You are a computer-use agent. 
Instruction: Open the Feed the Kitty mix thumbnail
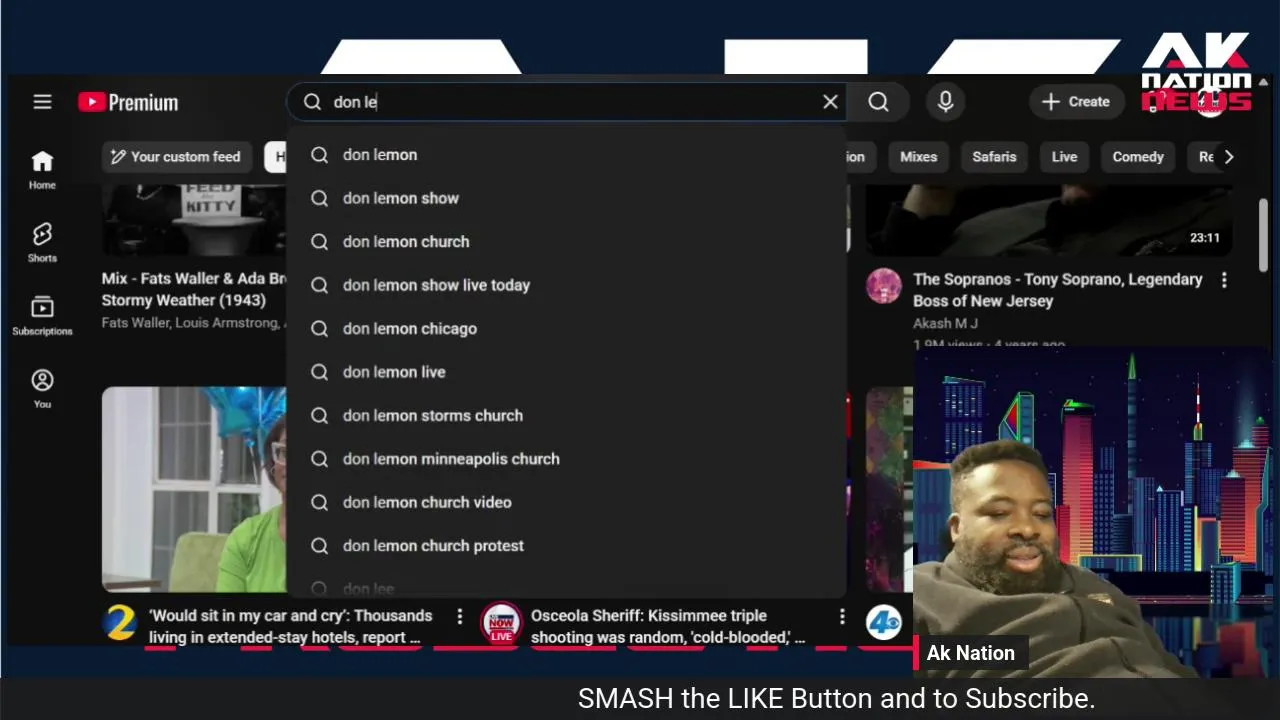(x=194, y=220)
